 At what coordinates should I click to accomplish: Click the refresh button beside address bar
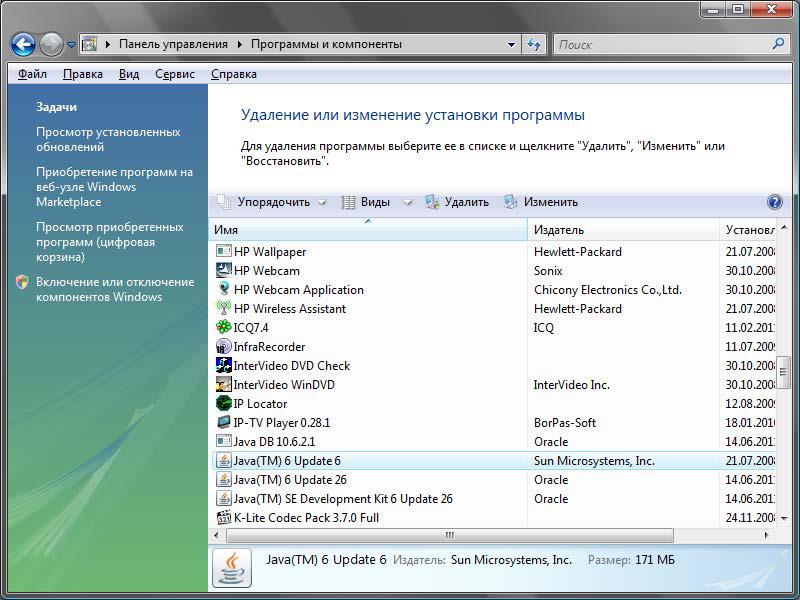[534, 44]
